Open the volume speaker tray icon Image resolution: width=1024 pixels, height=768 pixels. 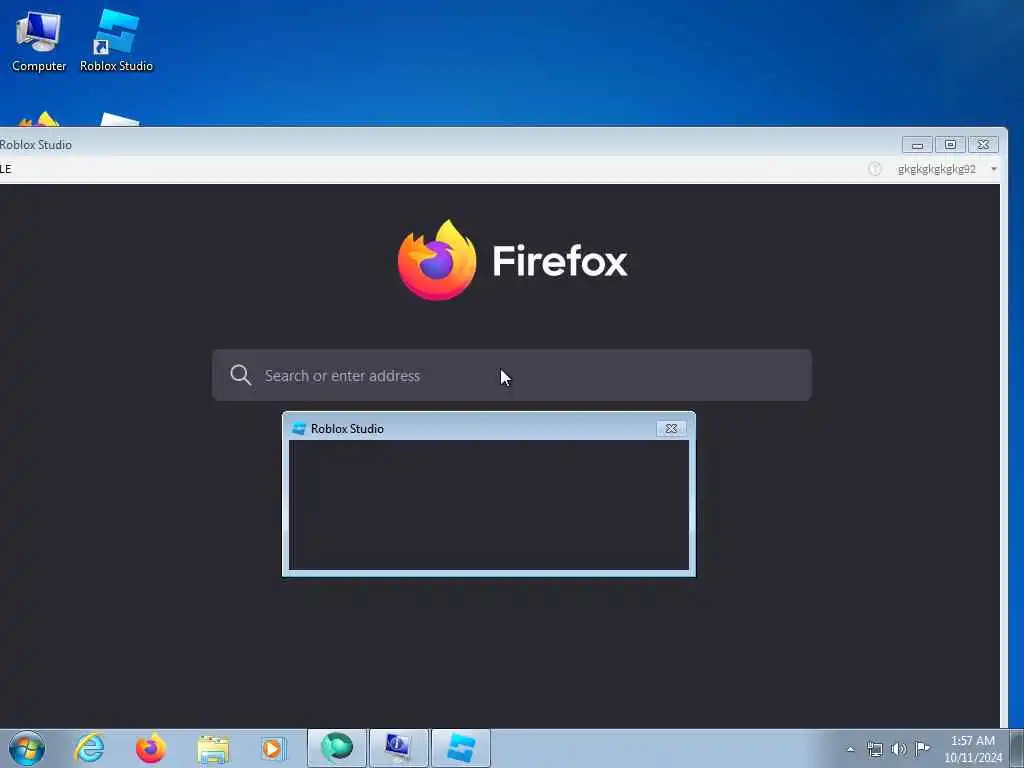pos(899,749)
